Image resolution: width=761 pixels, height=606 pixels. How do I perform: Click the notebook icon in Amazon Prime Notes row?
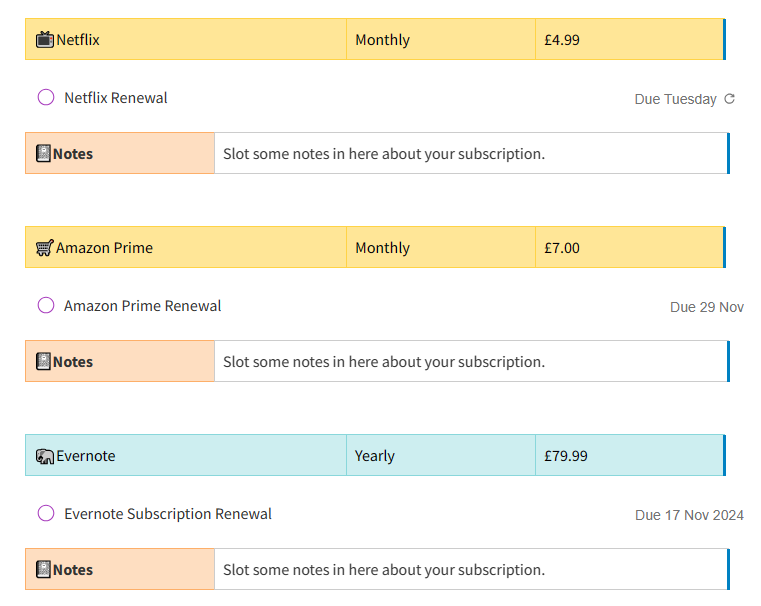[x=43, y=361]
